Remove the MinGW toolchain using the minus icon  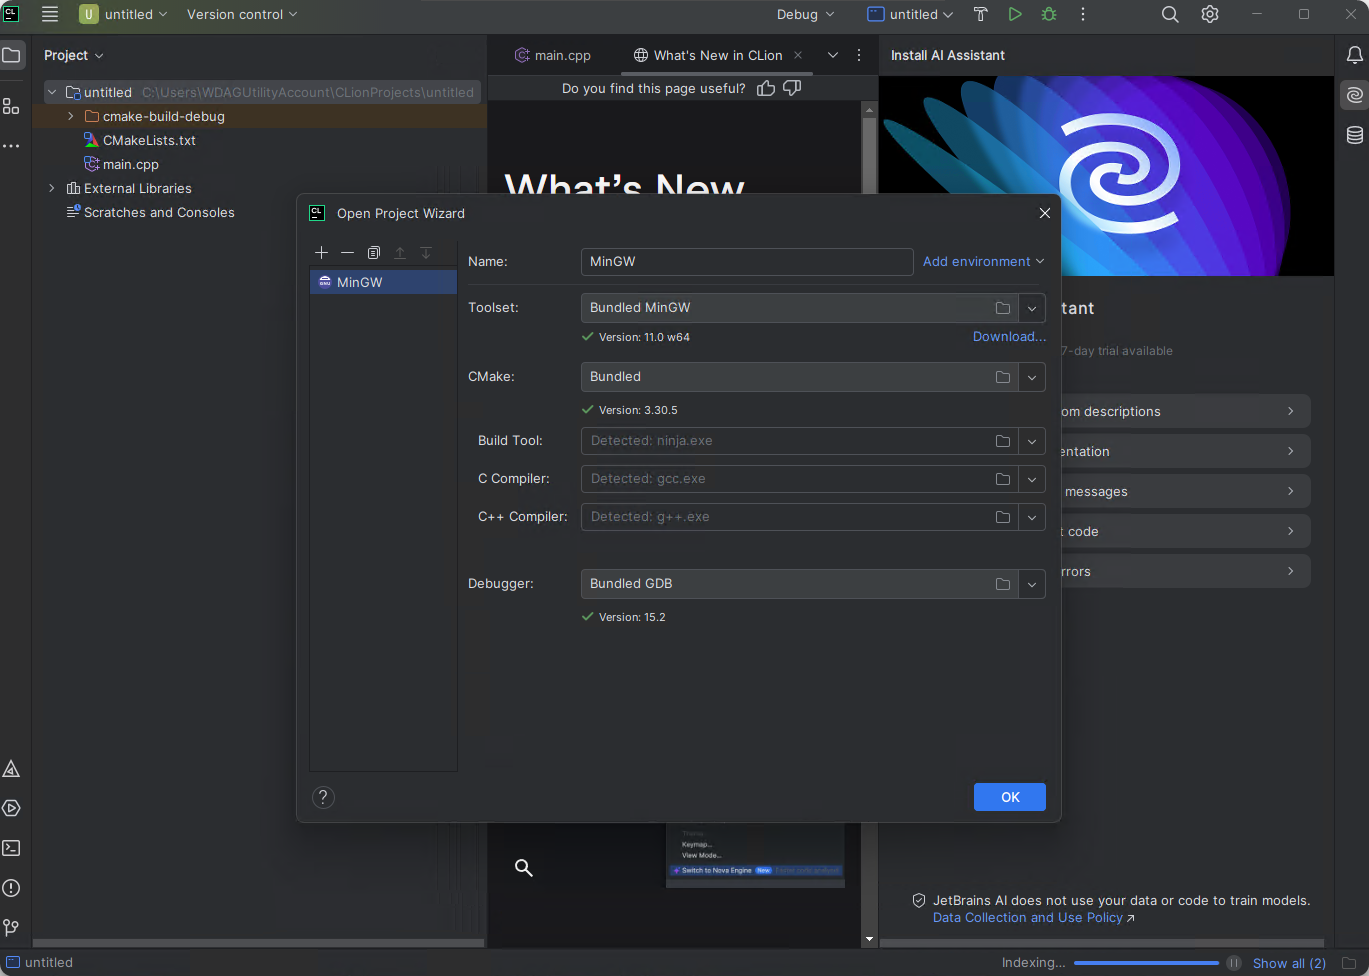click(347, 252)
